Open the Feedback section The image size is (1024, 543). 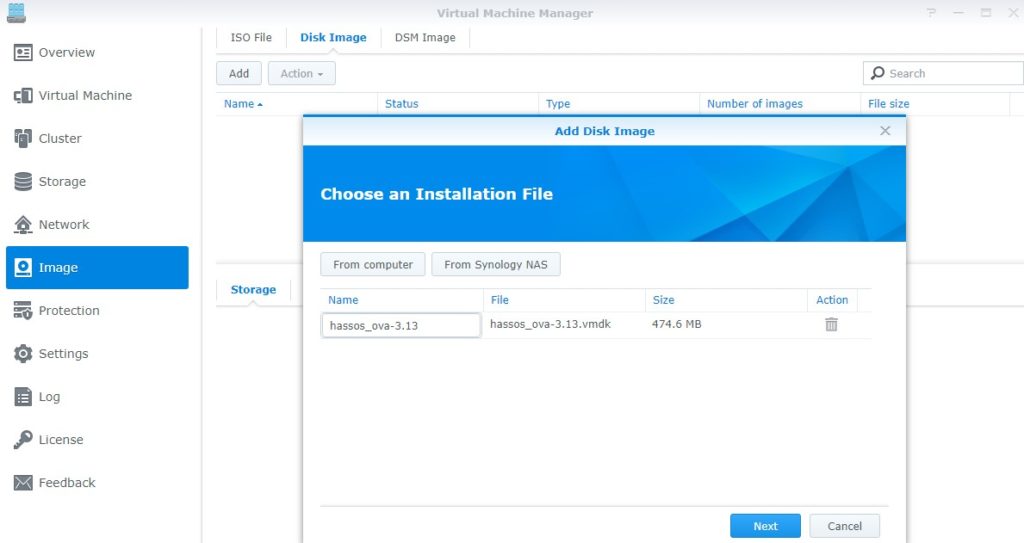point(97,483)
